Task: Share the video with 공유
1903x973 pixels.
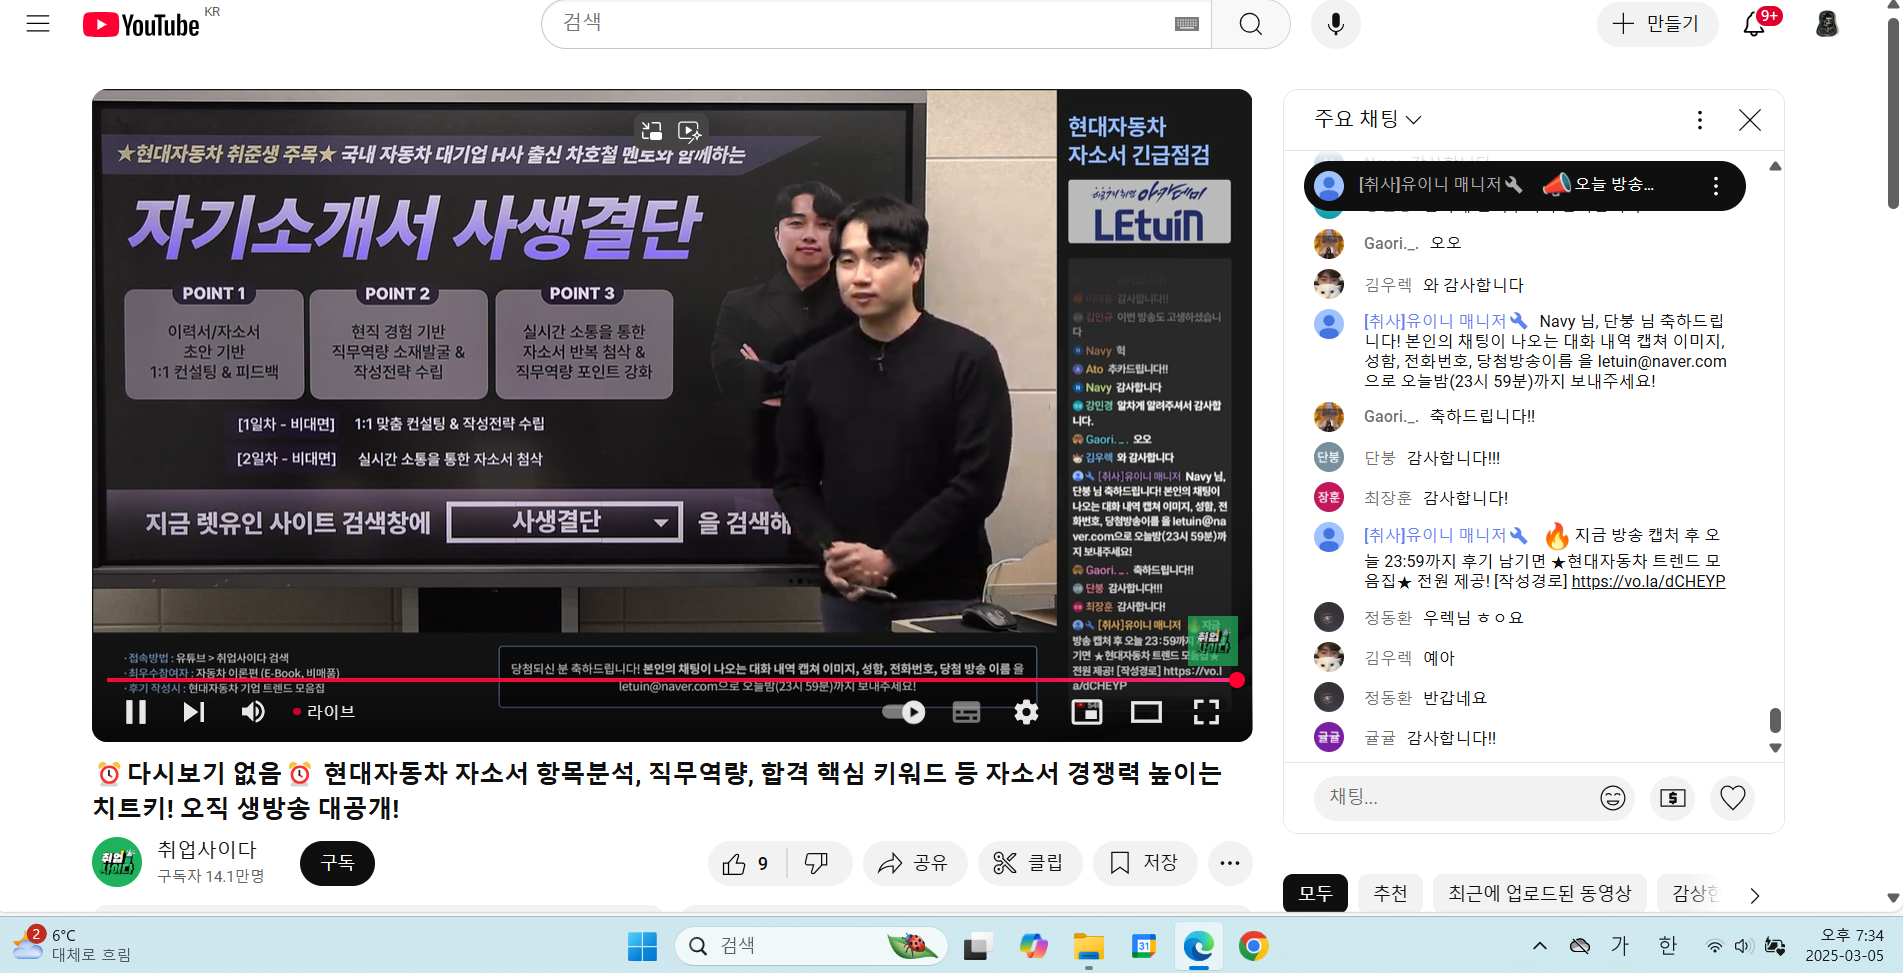Action: 914,863
